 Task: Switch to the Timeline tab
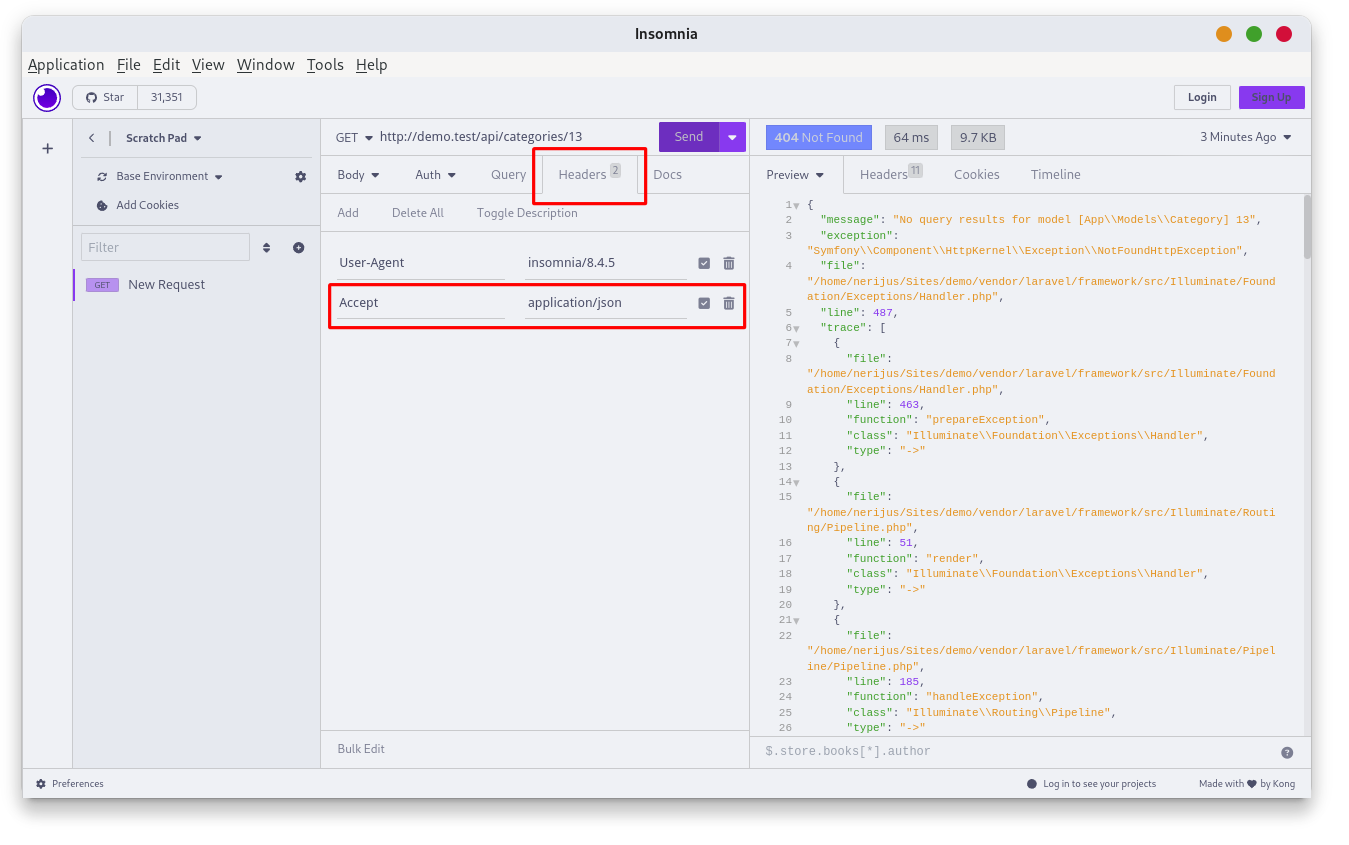click(1056, 174)
